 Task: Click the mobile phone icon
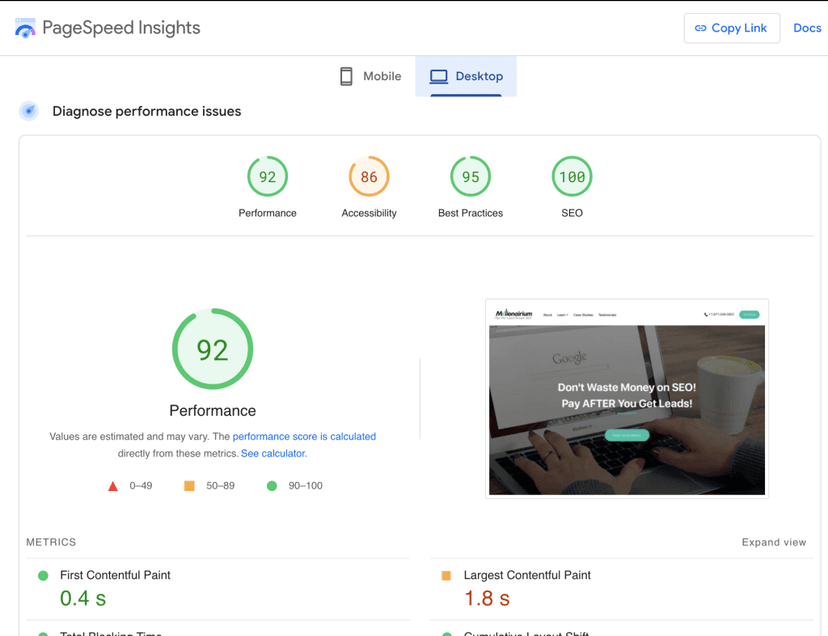(346, 76)
